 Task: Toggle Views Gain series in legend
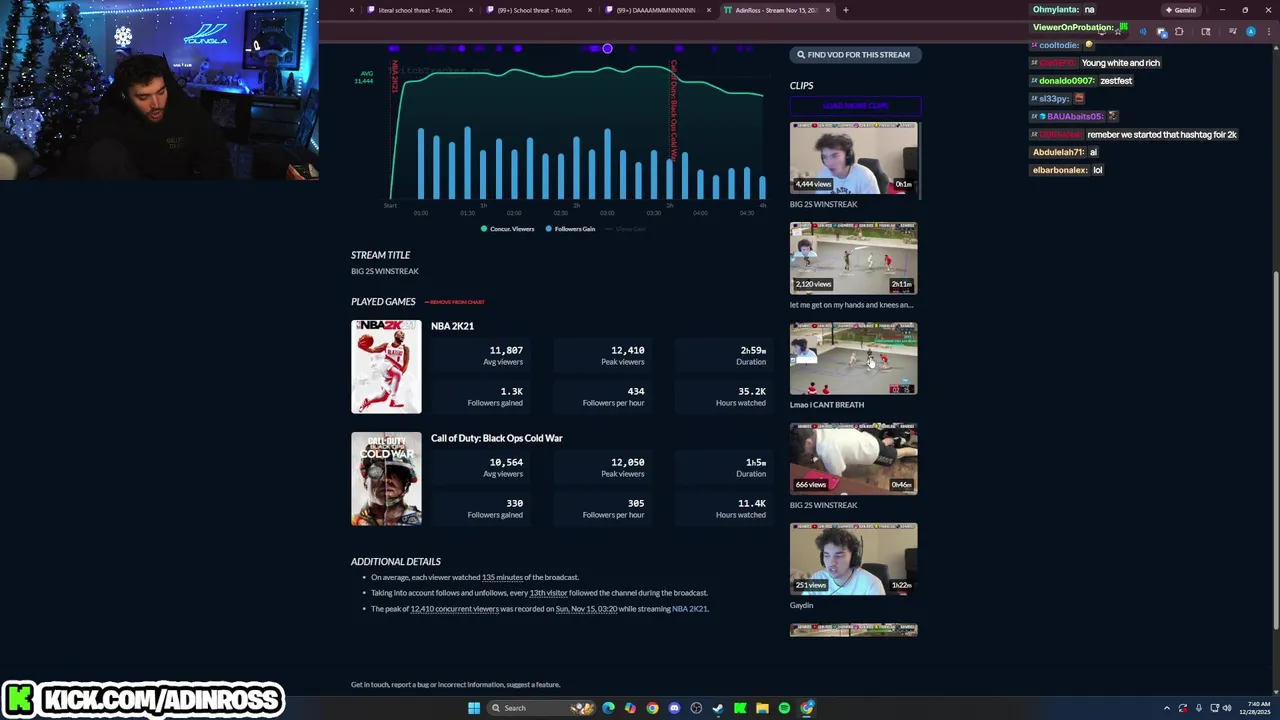pyautogui.click(x=626, y=229)
